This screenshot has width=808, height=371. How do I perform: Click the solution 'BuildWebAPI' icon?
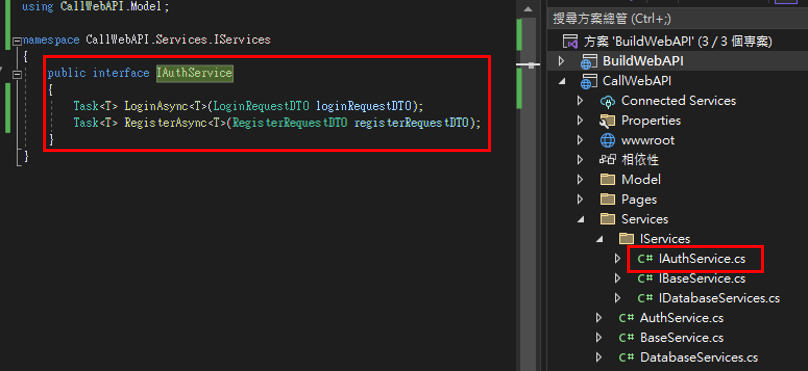click(570, 41)
